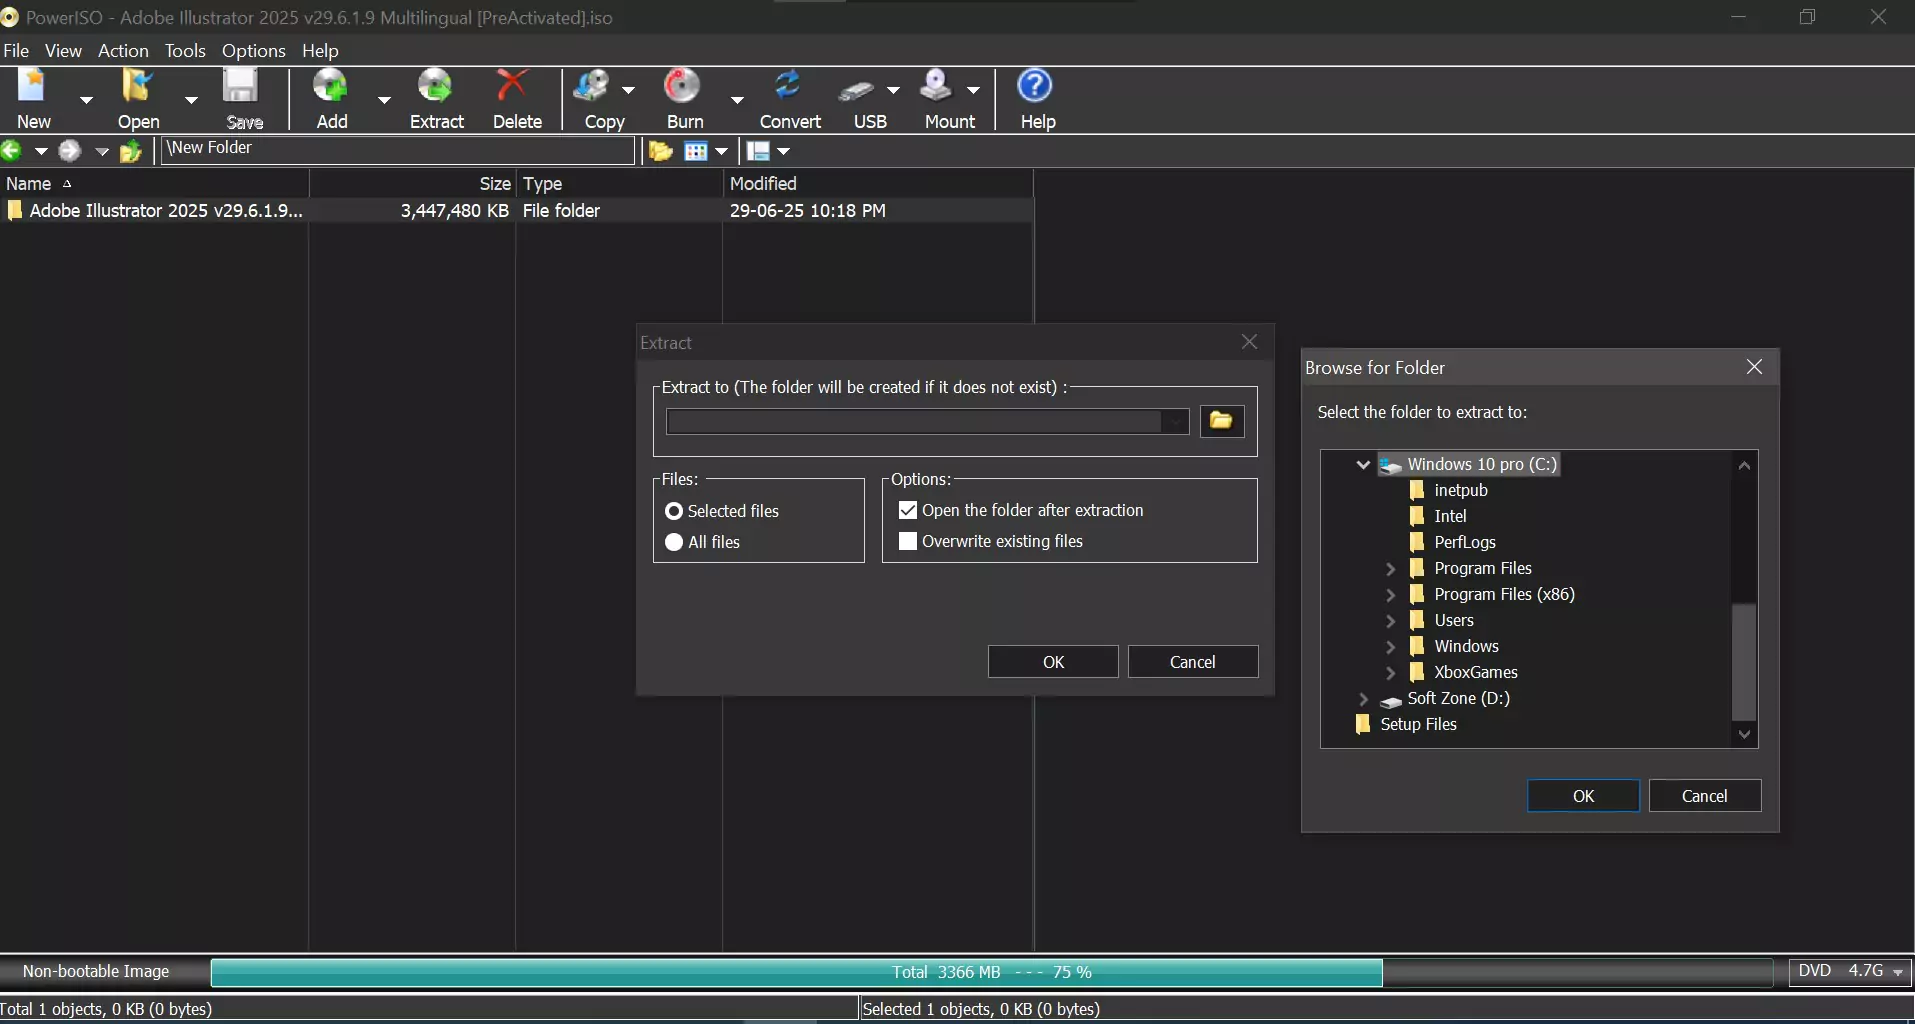Screen dimensions: 1915x1024
Task: Click the view mode grid icon
Action: (x=696, y=151)
